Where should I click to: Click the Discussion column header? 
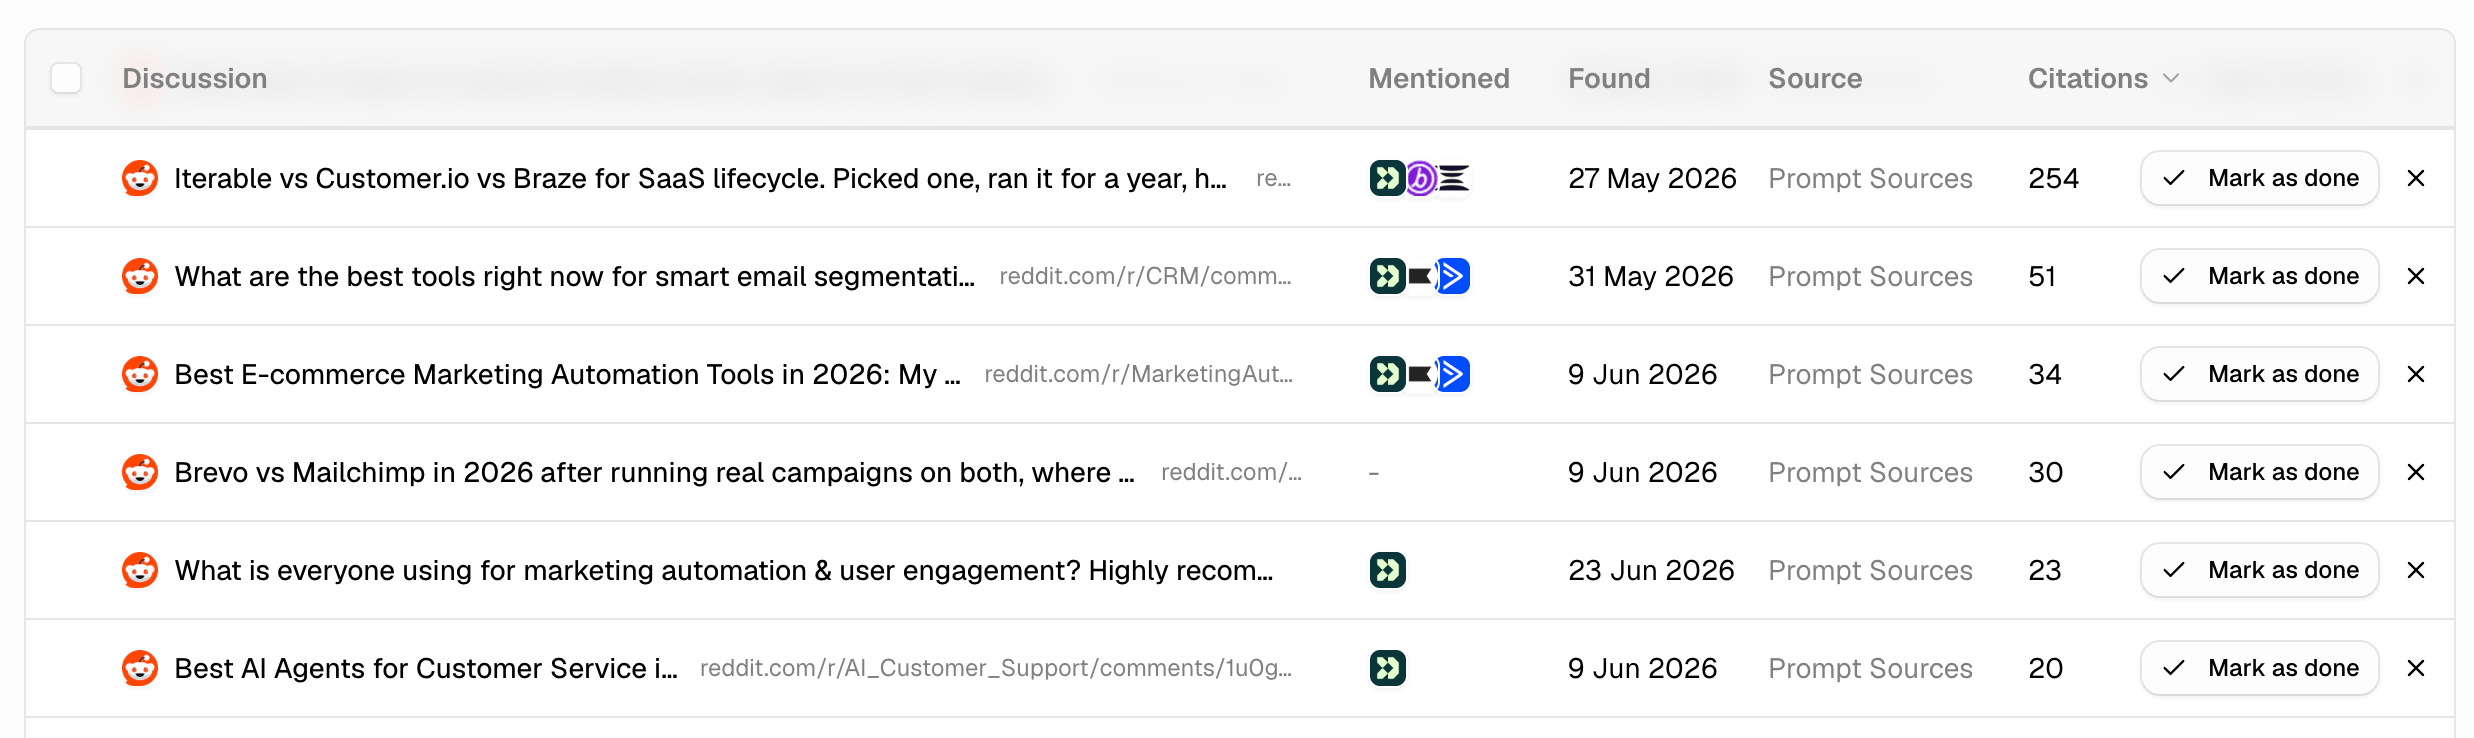pos(195,78)
